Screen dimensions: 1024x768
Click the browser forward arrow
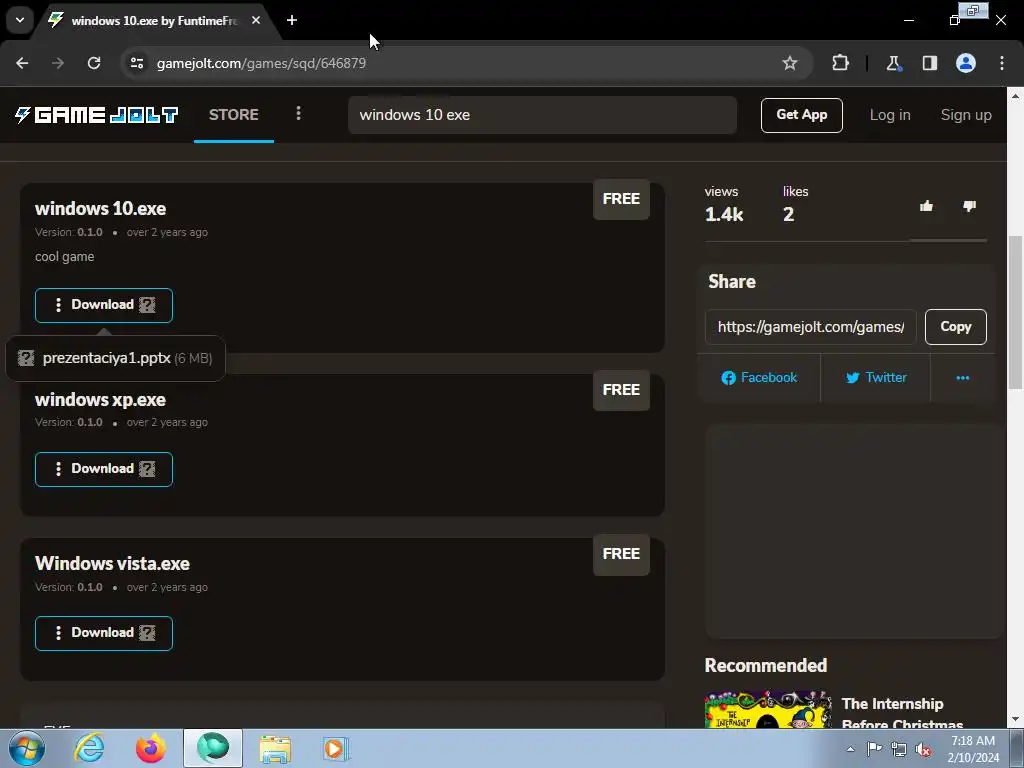coord(58,63)
